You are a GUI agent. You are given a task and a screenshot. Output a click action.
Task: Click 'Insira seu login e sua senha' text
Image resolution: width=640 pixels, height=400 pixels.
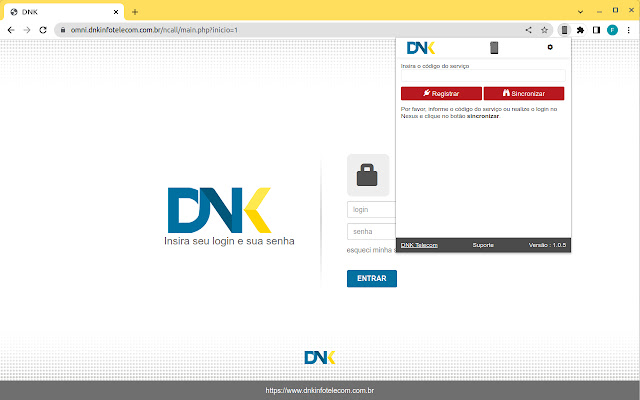pyautogui.click(x=229, y=241)
